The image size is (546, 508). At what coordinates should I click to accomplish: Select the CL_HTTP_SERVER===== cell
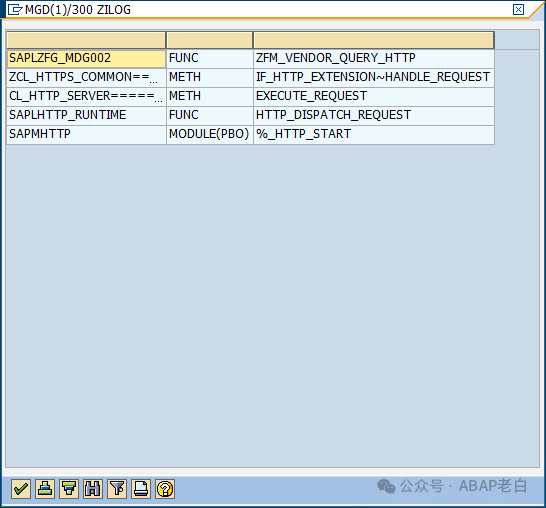click(x=86, y=96)
